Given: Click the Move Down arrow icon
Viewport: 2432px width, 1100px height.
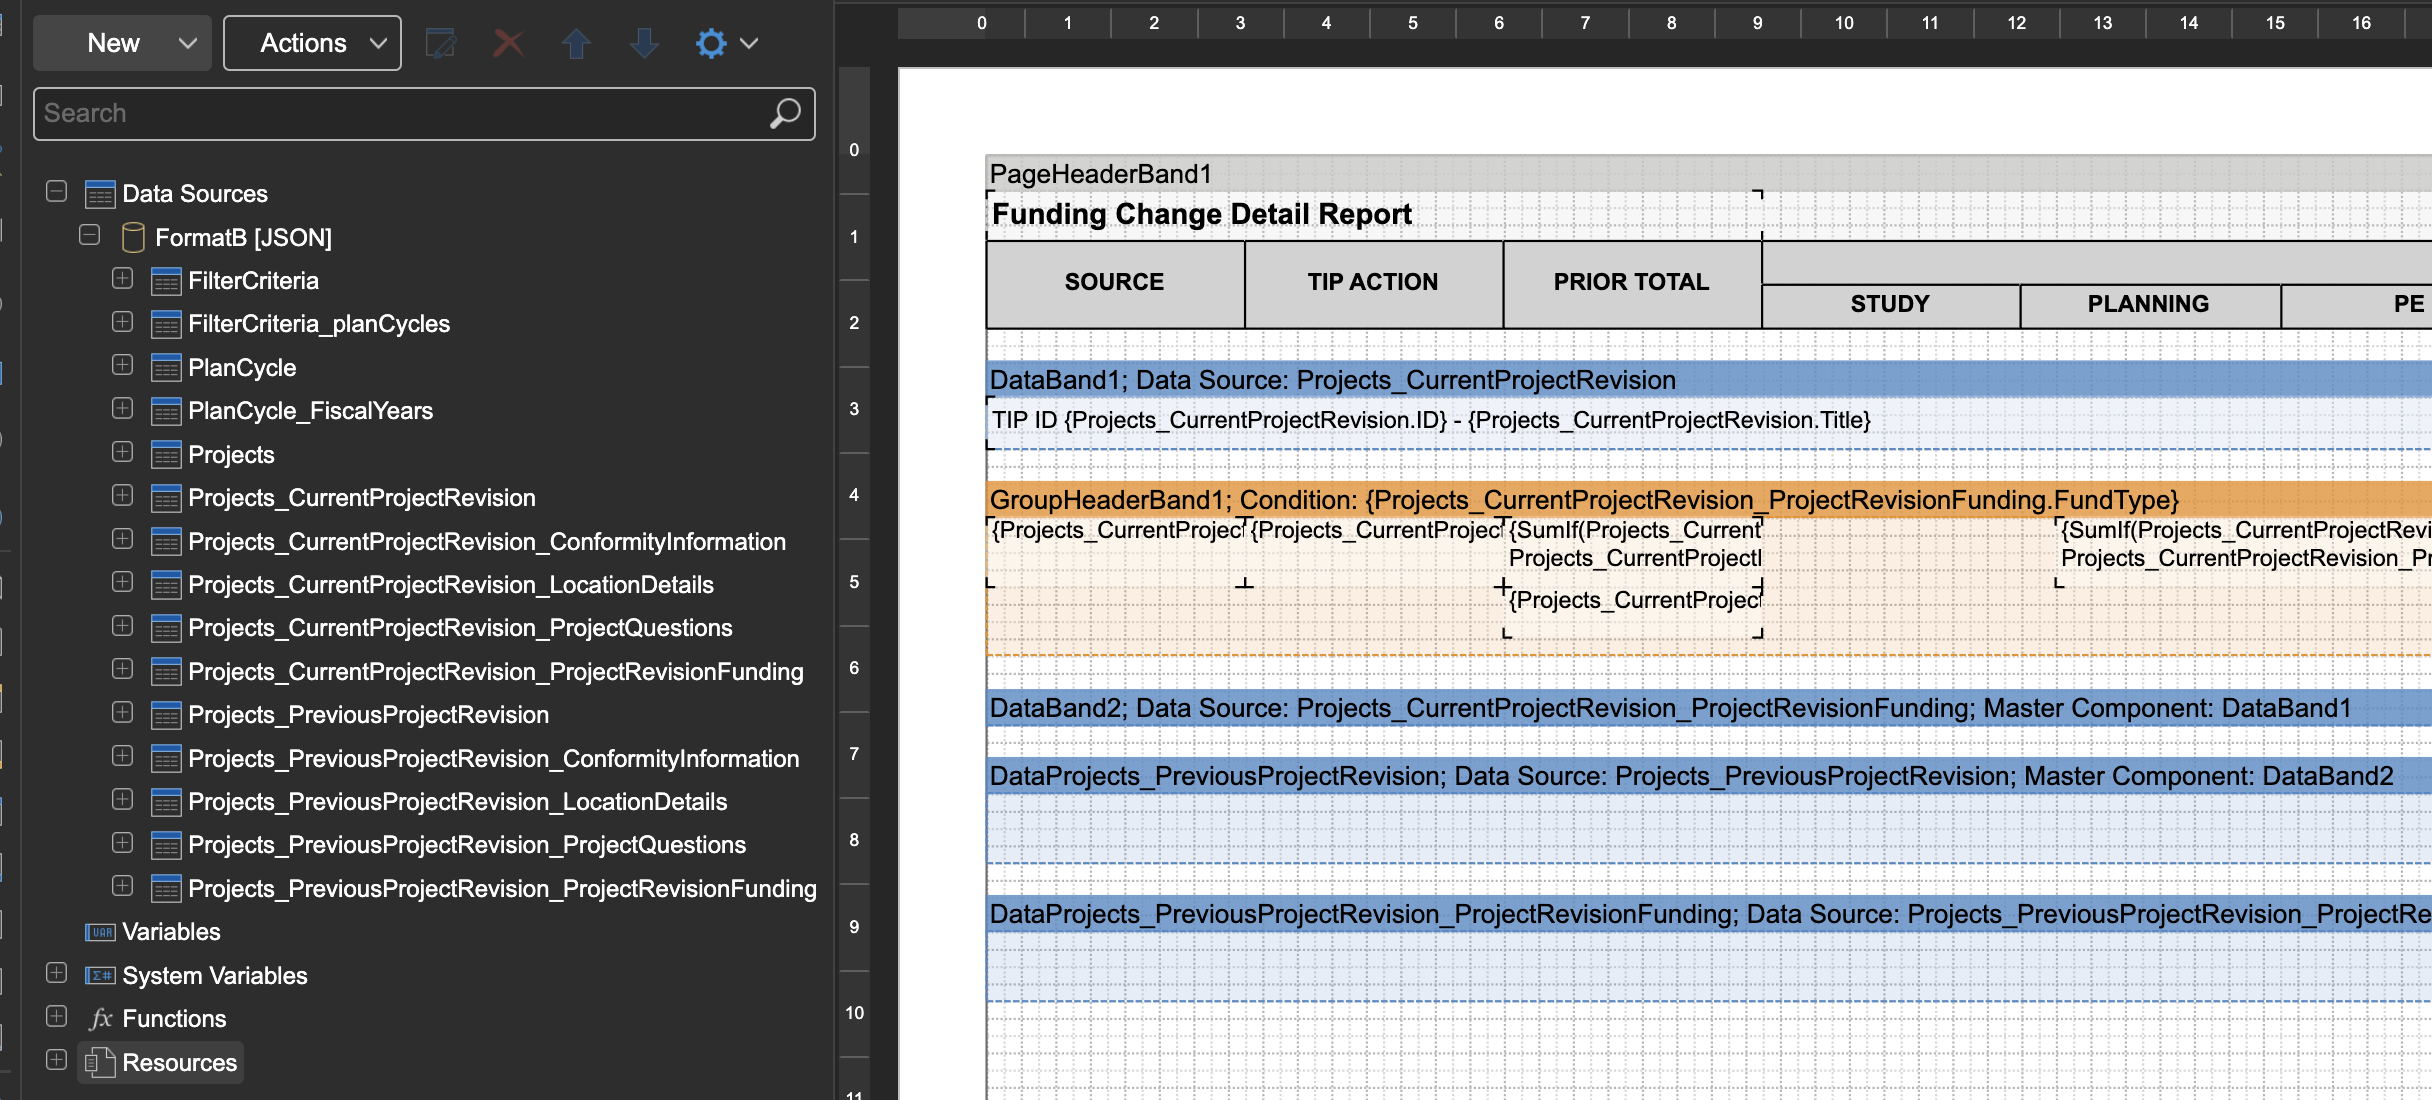Looking at the screenshot, I should [644, 43].
